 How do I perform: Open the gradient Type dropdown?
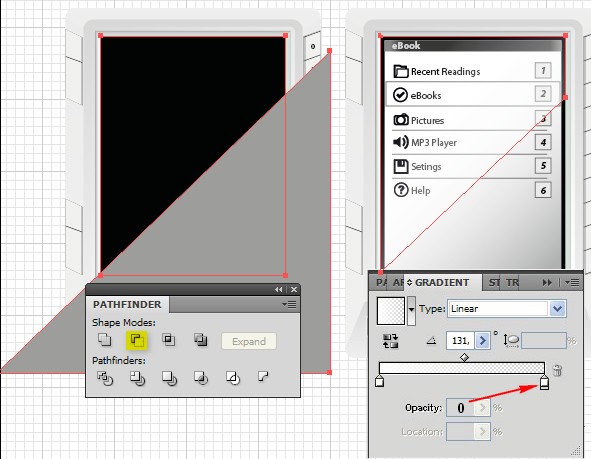tap(557, 309)
